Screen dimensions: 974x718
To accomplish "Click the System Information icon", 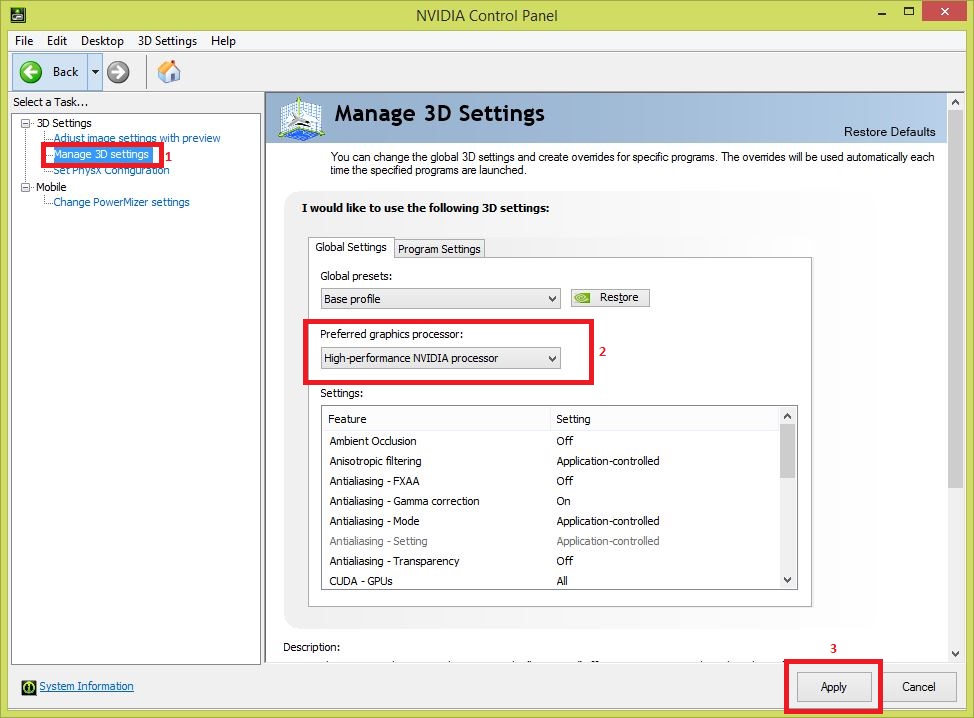I will [29, 686].
